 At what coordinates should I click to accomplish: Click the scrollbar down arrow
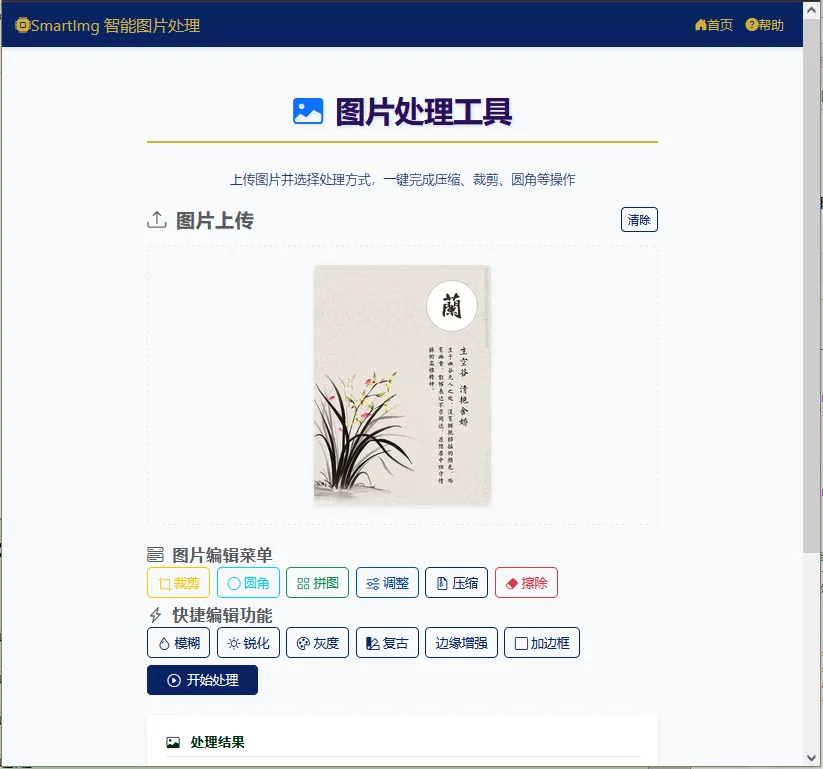click(811, 758)
